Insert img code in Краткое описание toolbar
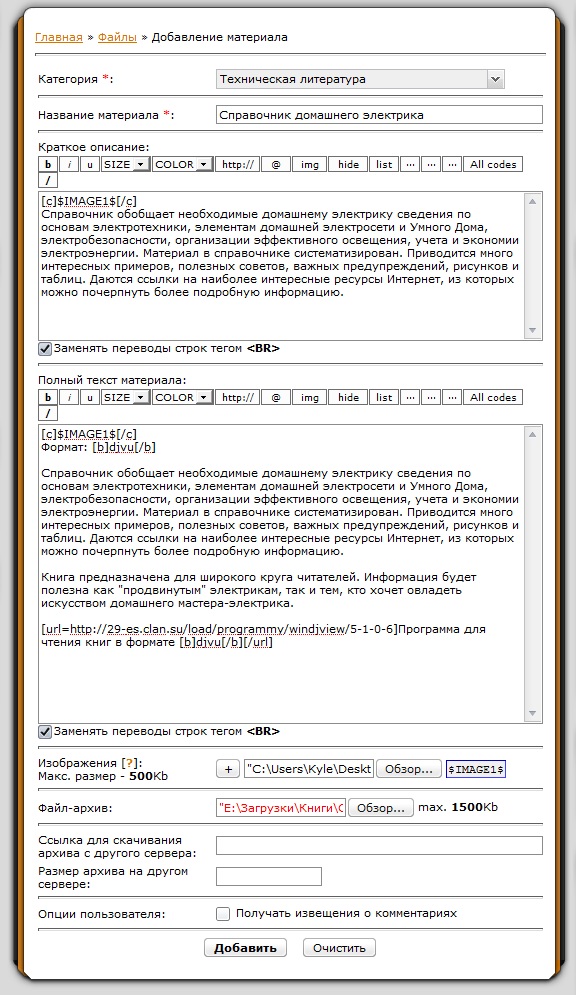Screen dimensions: 576x995 310,164
